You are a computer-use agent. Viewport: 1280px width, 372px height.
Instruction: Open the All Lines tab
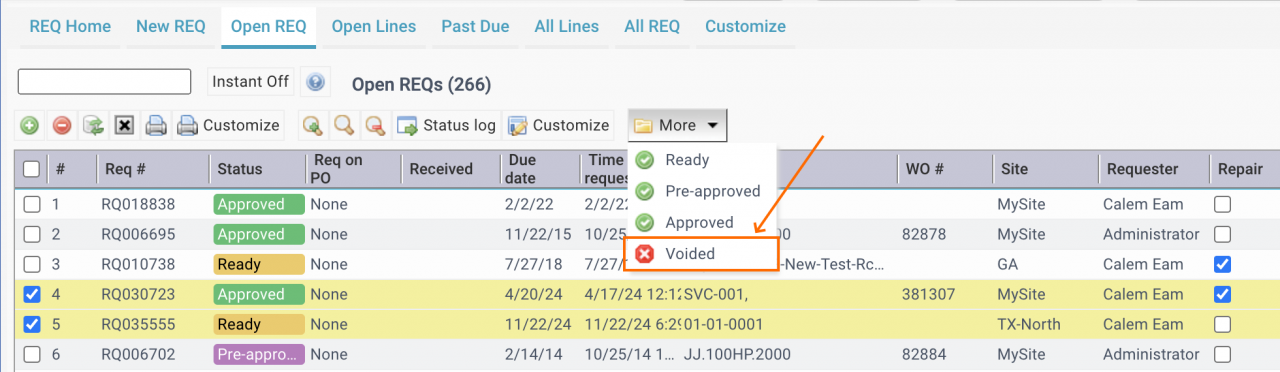point(567,27)
